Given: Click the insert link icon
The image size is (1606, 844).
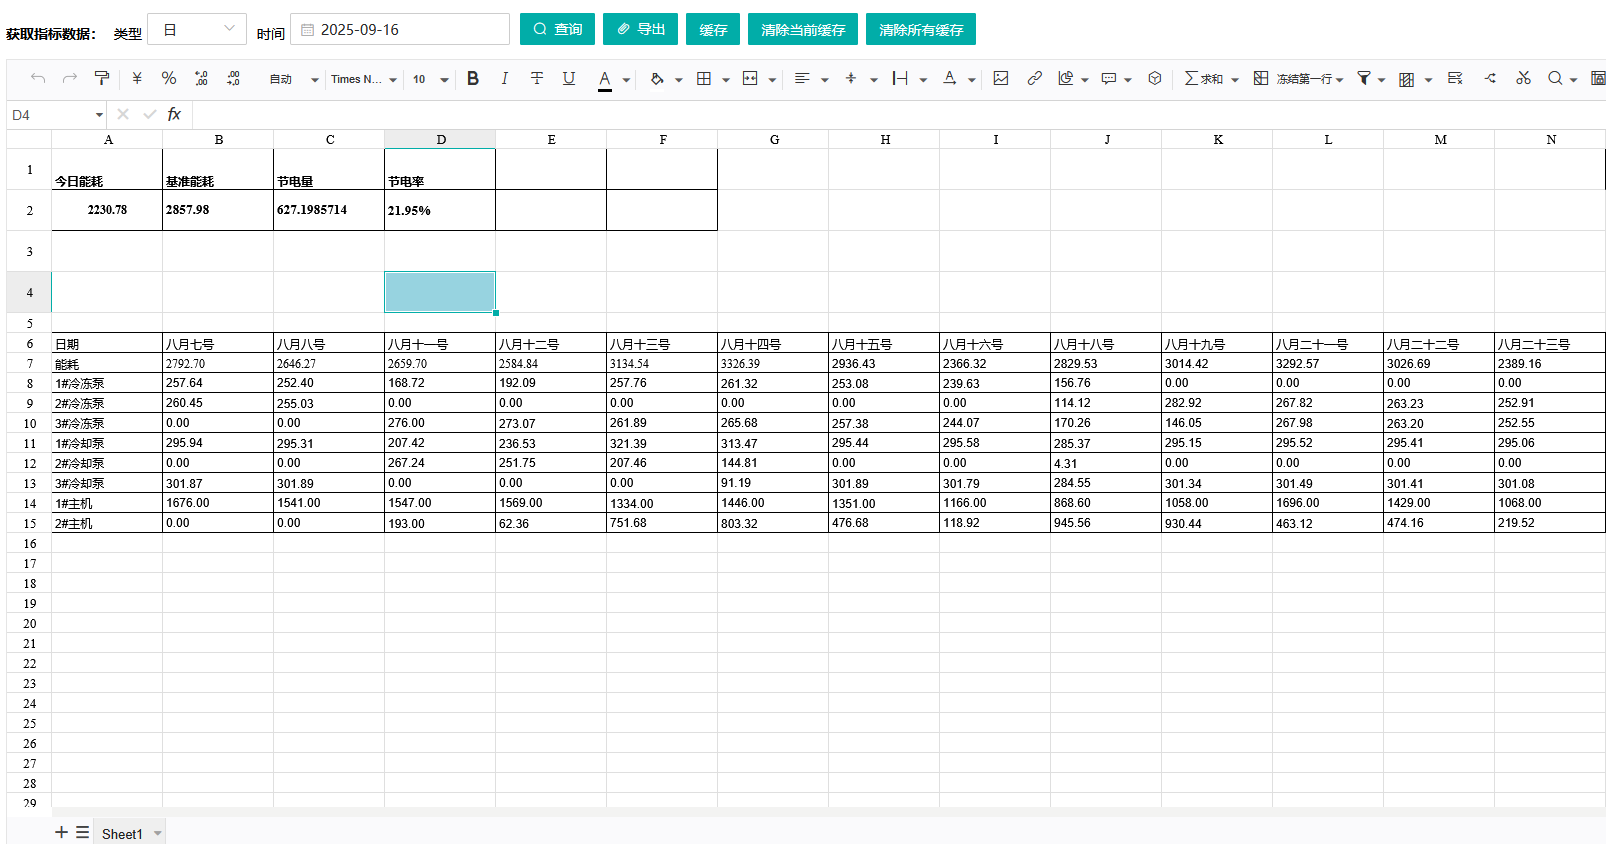Looking at the screenshot, I should click(x=1034, y=78).
